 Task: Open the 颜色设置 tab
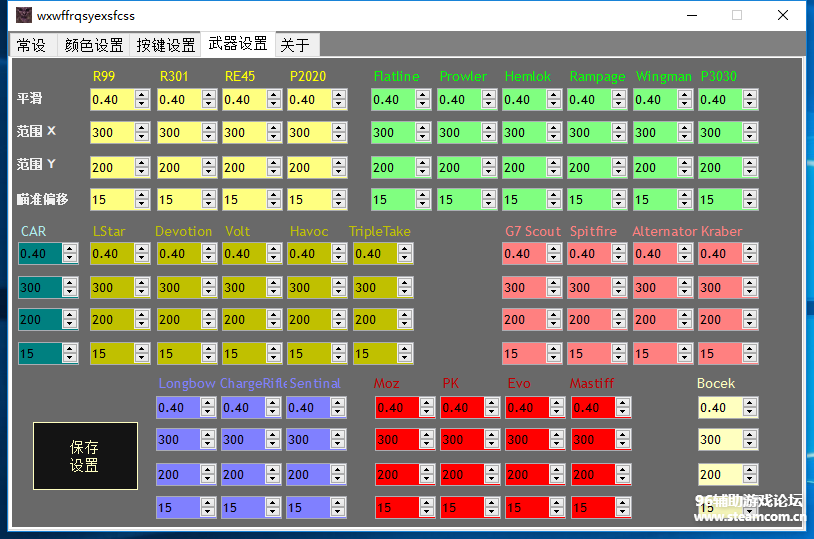(94, 45)
